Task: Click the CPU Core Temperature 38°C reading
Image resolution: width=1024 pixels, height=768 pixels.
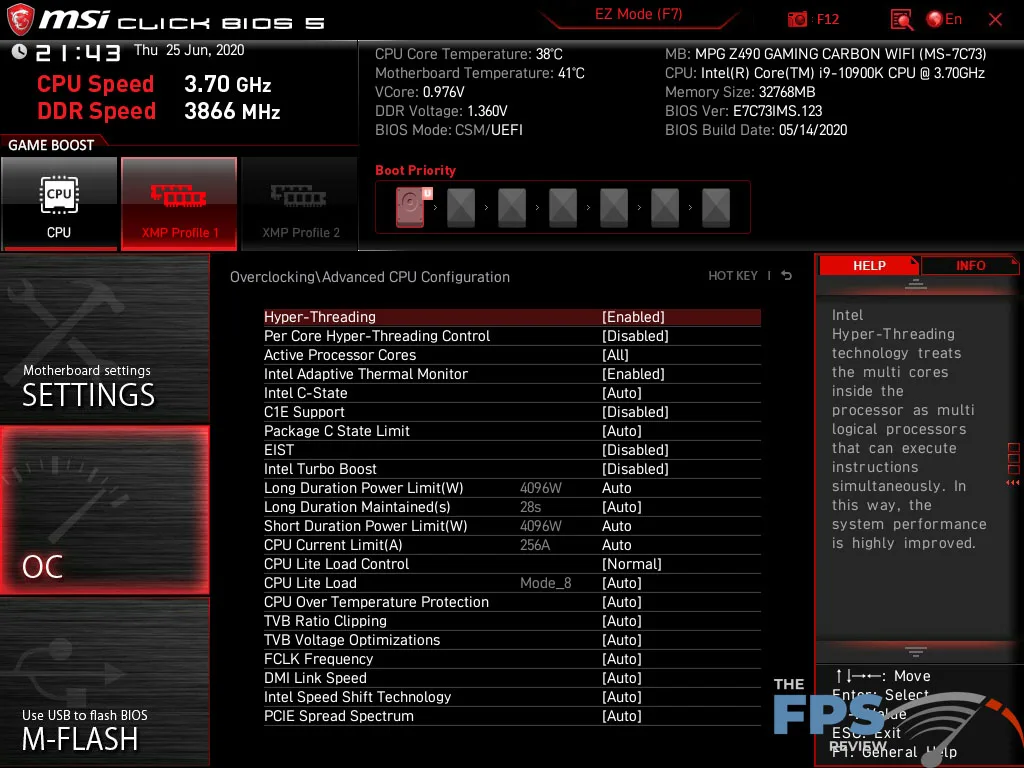Action: 468,54
